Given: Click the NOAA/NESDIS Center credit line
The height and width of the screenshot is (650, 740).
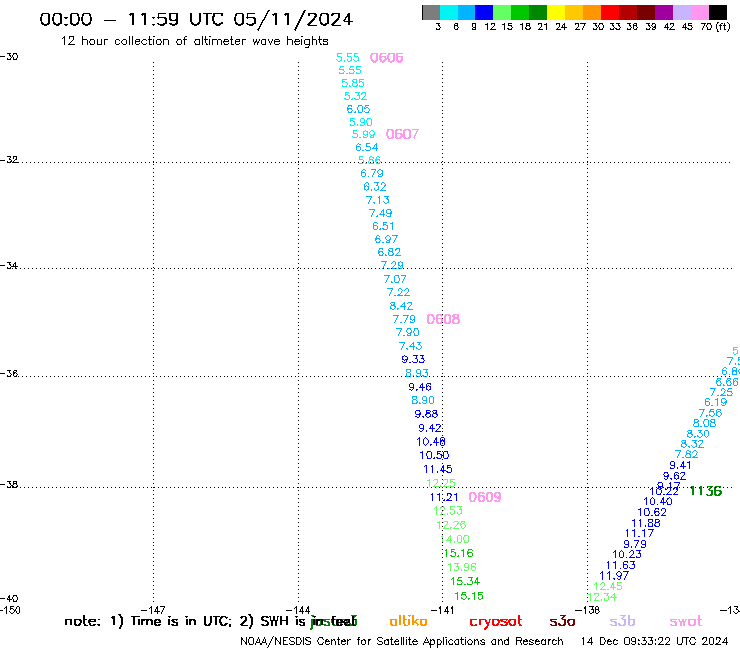Looking at the screenshot, I should (x=402, y=642).
